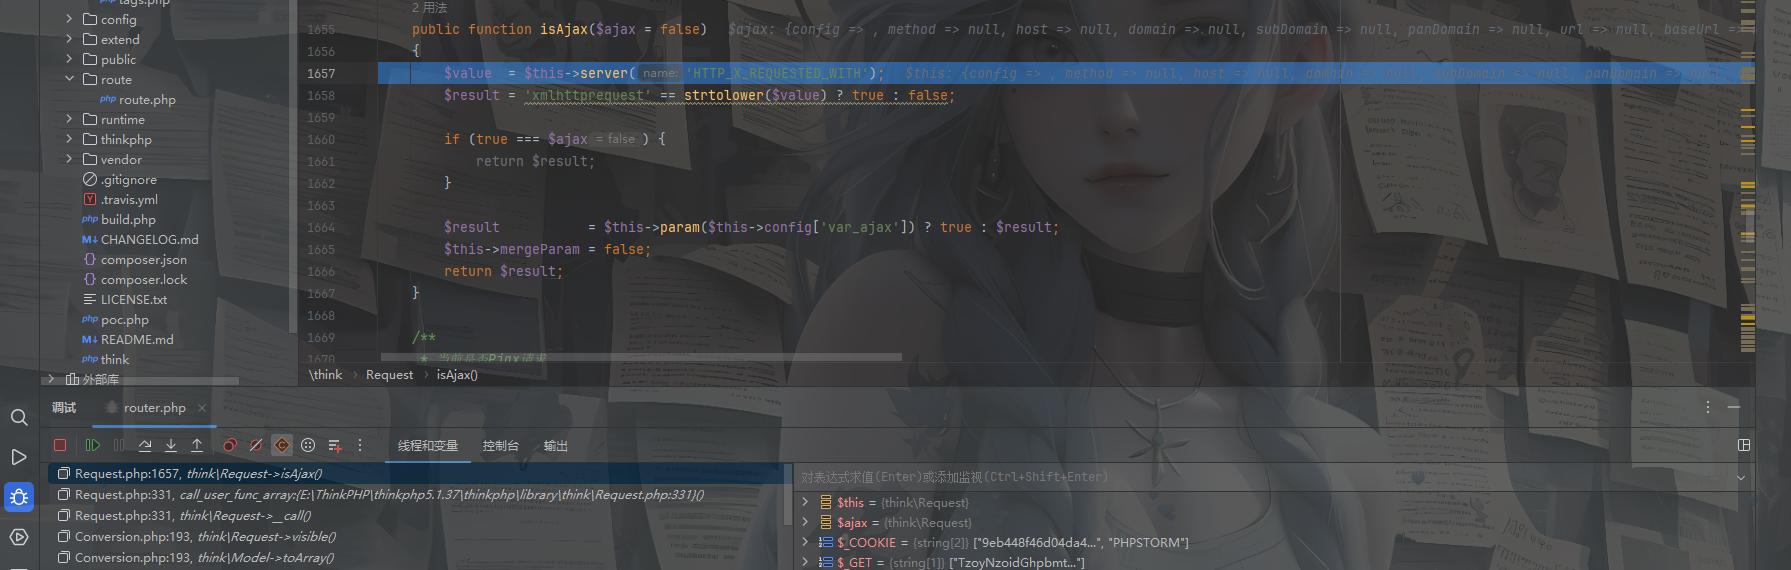Click the Step Out debug icon

coord(197,445)
